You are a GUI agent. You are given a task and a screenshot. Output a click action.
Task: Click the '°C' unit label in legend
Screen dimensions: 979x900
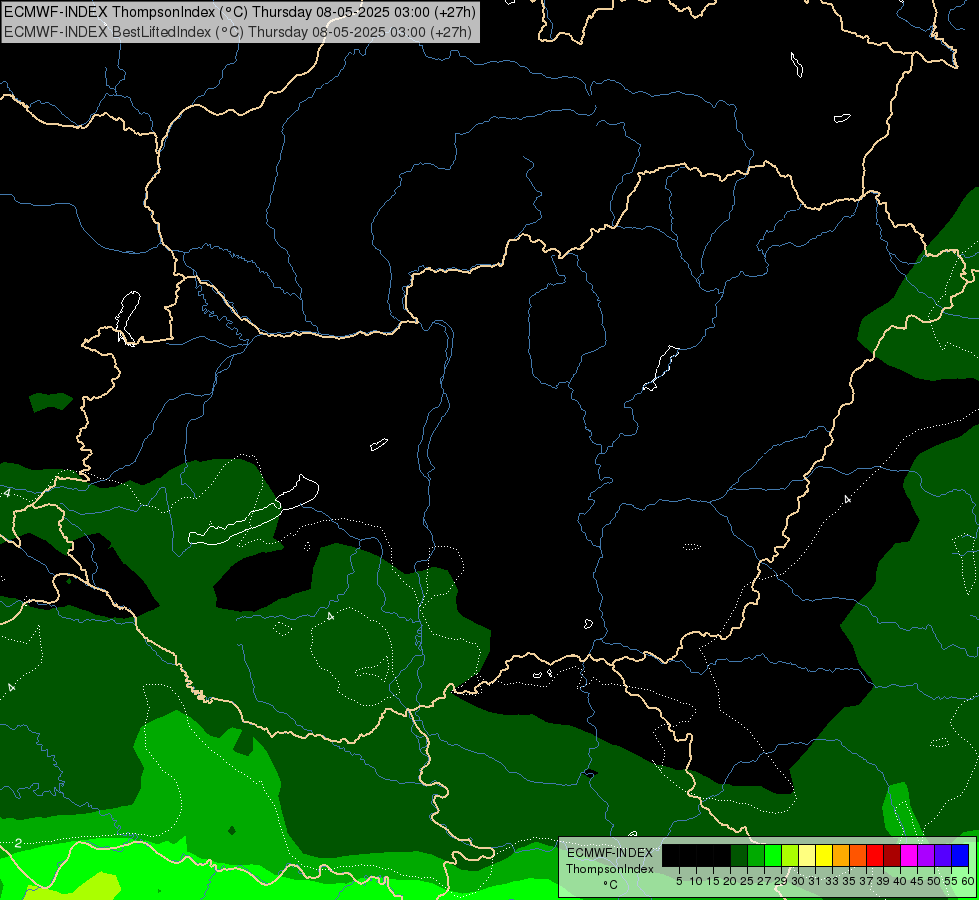point(611,884)
